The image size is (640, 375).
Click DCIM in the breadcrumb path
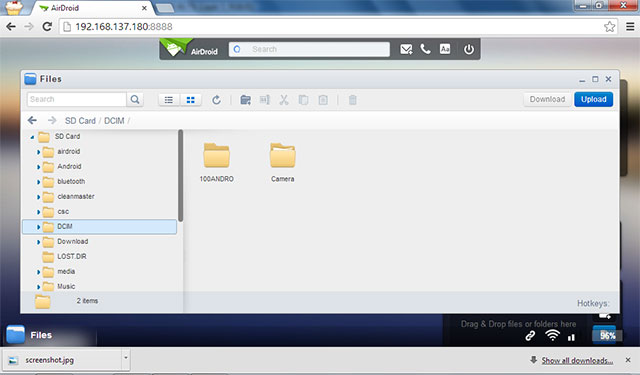point(114,121)
